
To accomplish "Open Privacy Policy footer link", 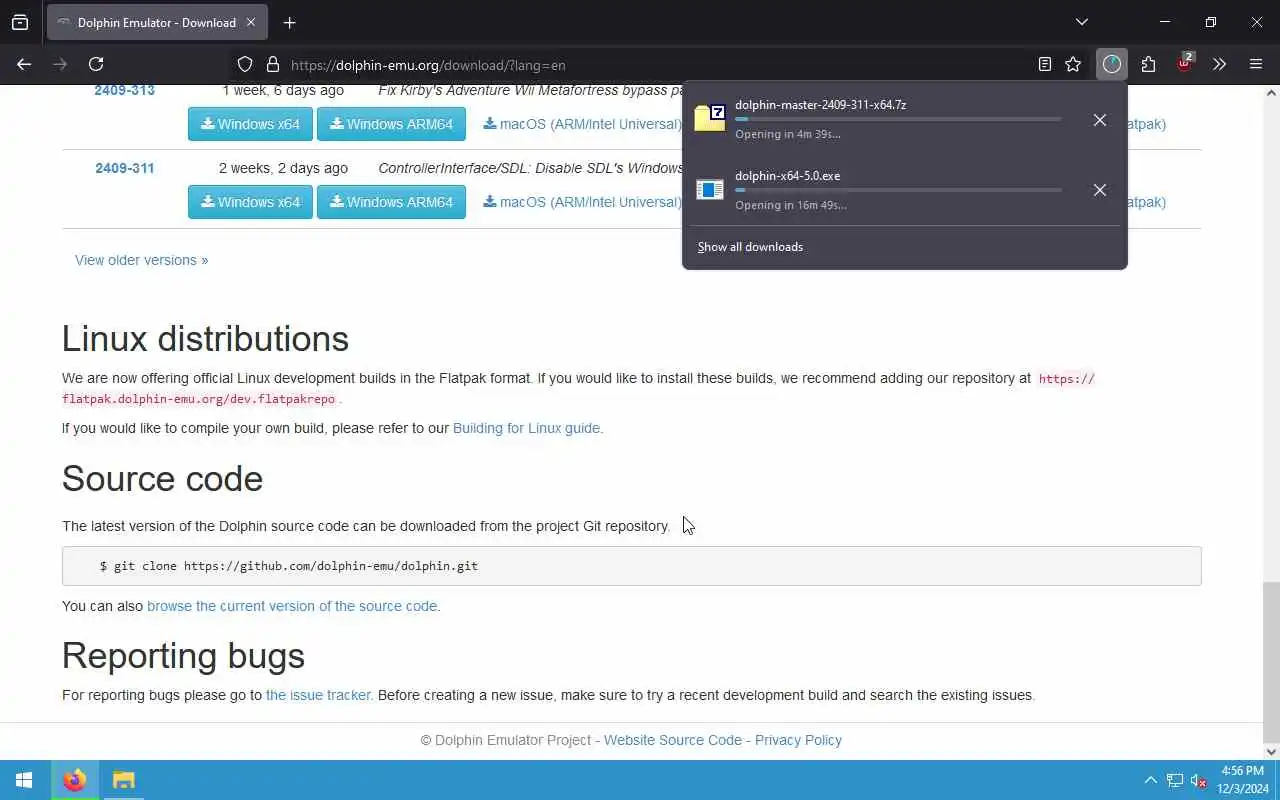I will click(x=798, y=740).
